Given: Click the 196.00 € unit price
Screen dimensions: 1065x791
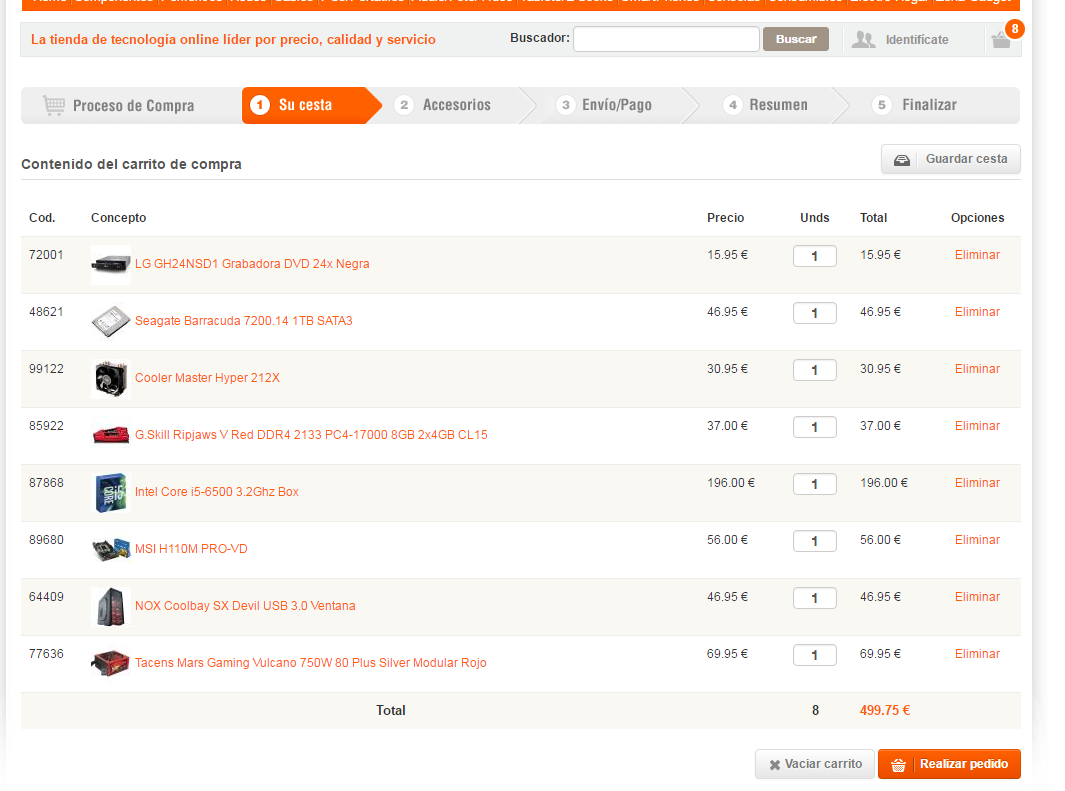Looking at the screenshot, I should coord(731,483).
